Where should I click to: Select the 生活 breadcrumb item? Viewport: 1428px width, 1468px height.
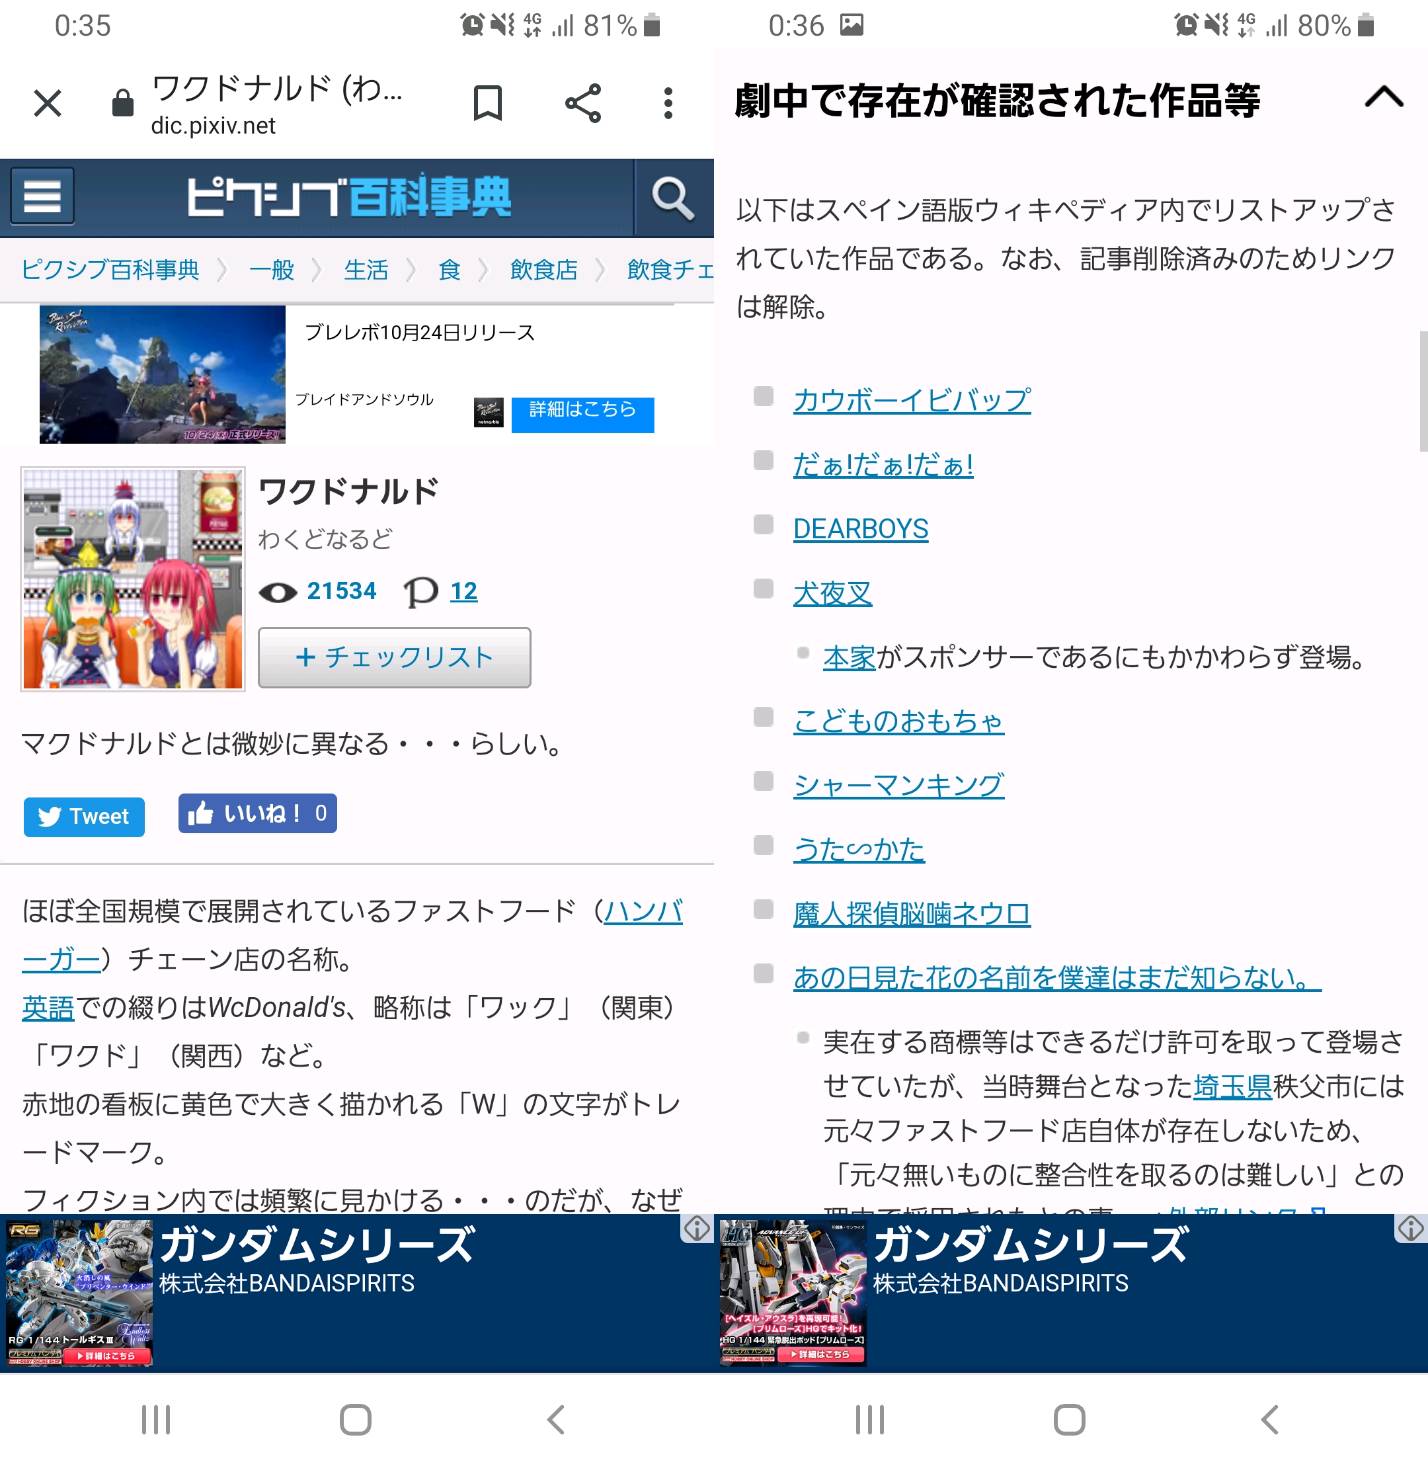(365, 270)
